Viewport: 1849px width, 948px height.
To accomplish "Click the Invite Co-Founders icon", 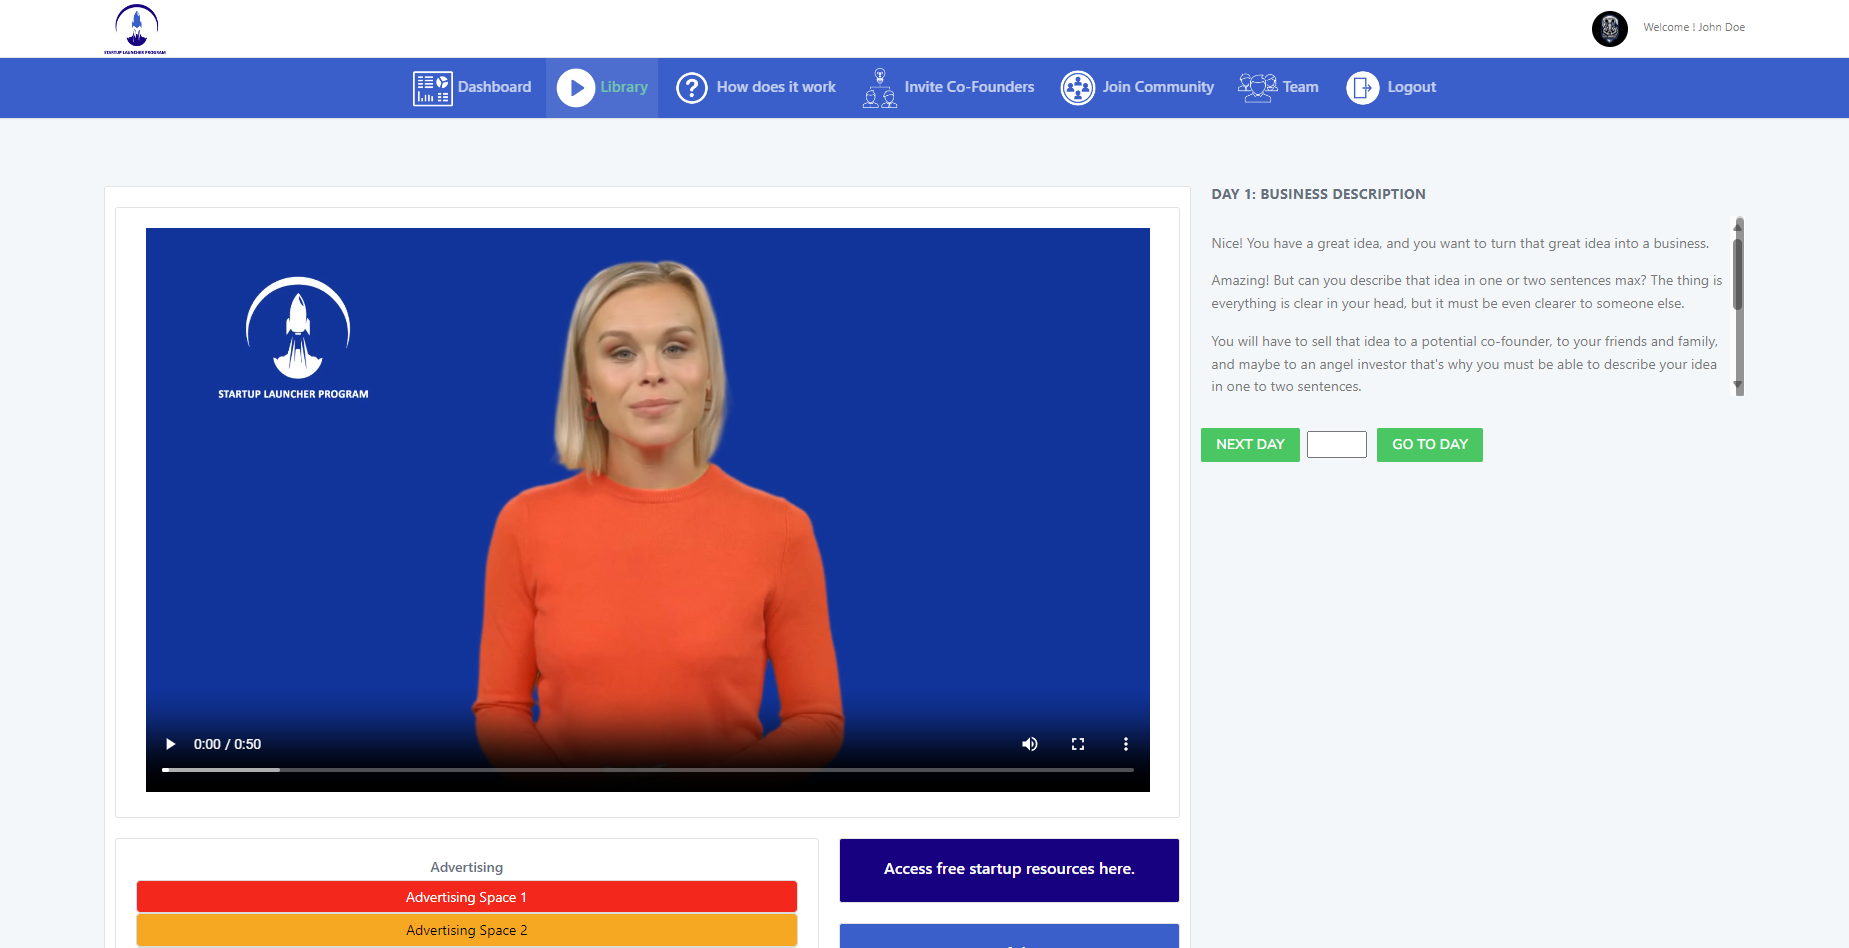I will point(879,88).
